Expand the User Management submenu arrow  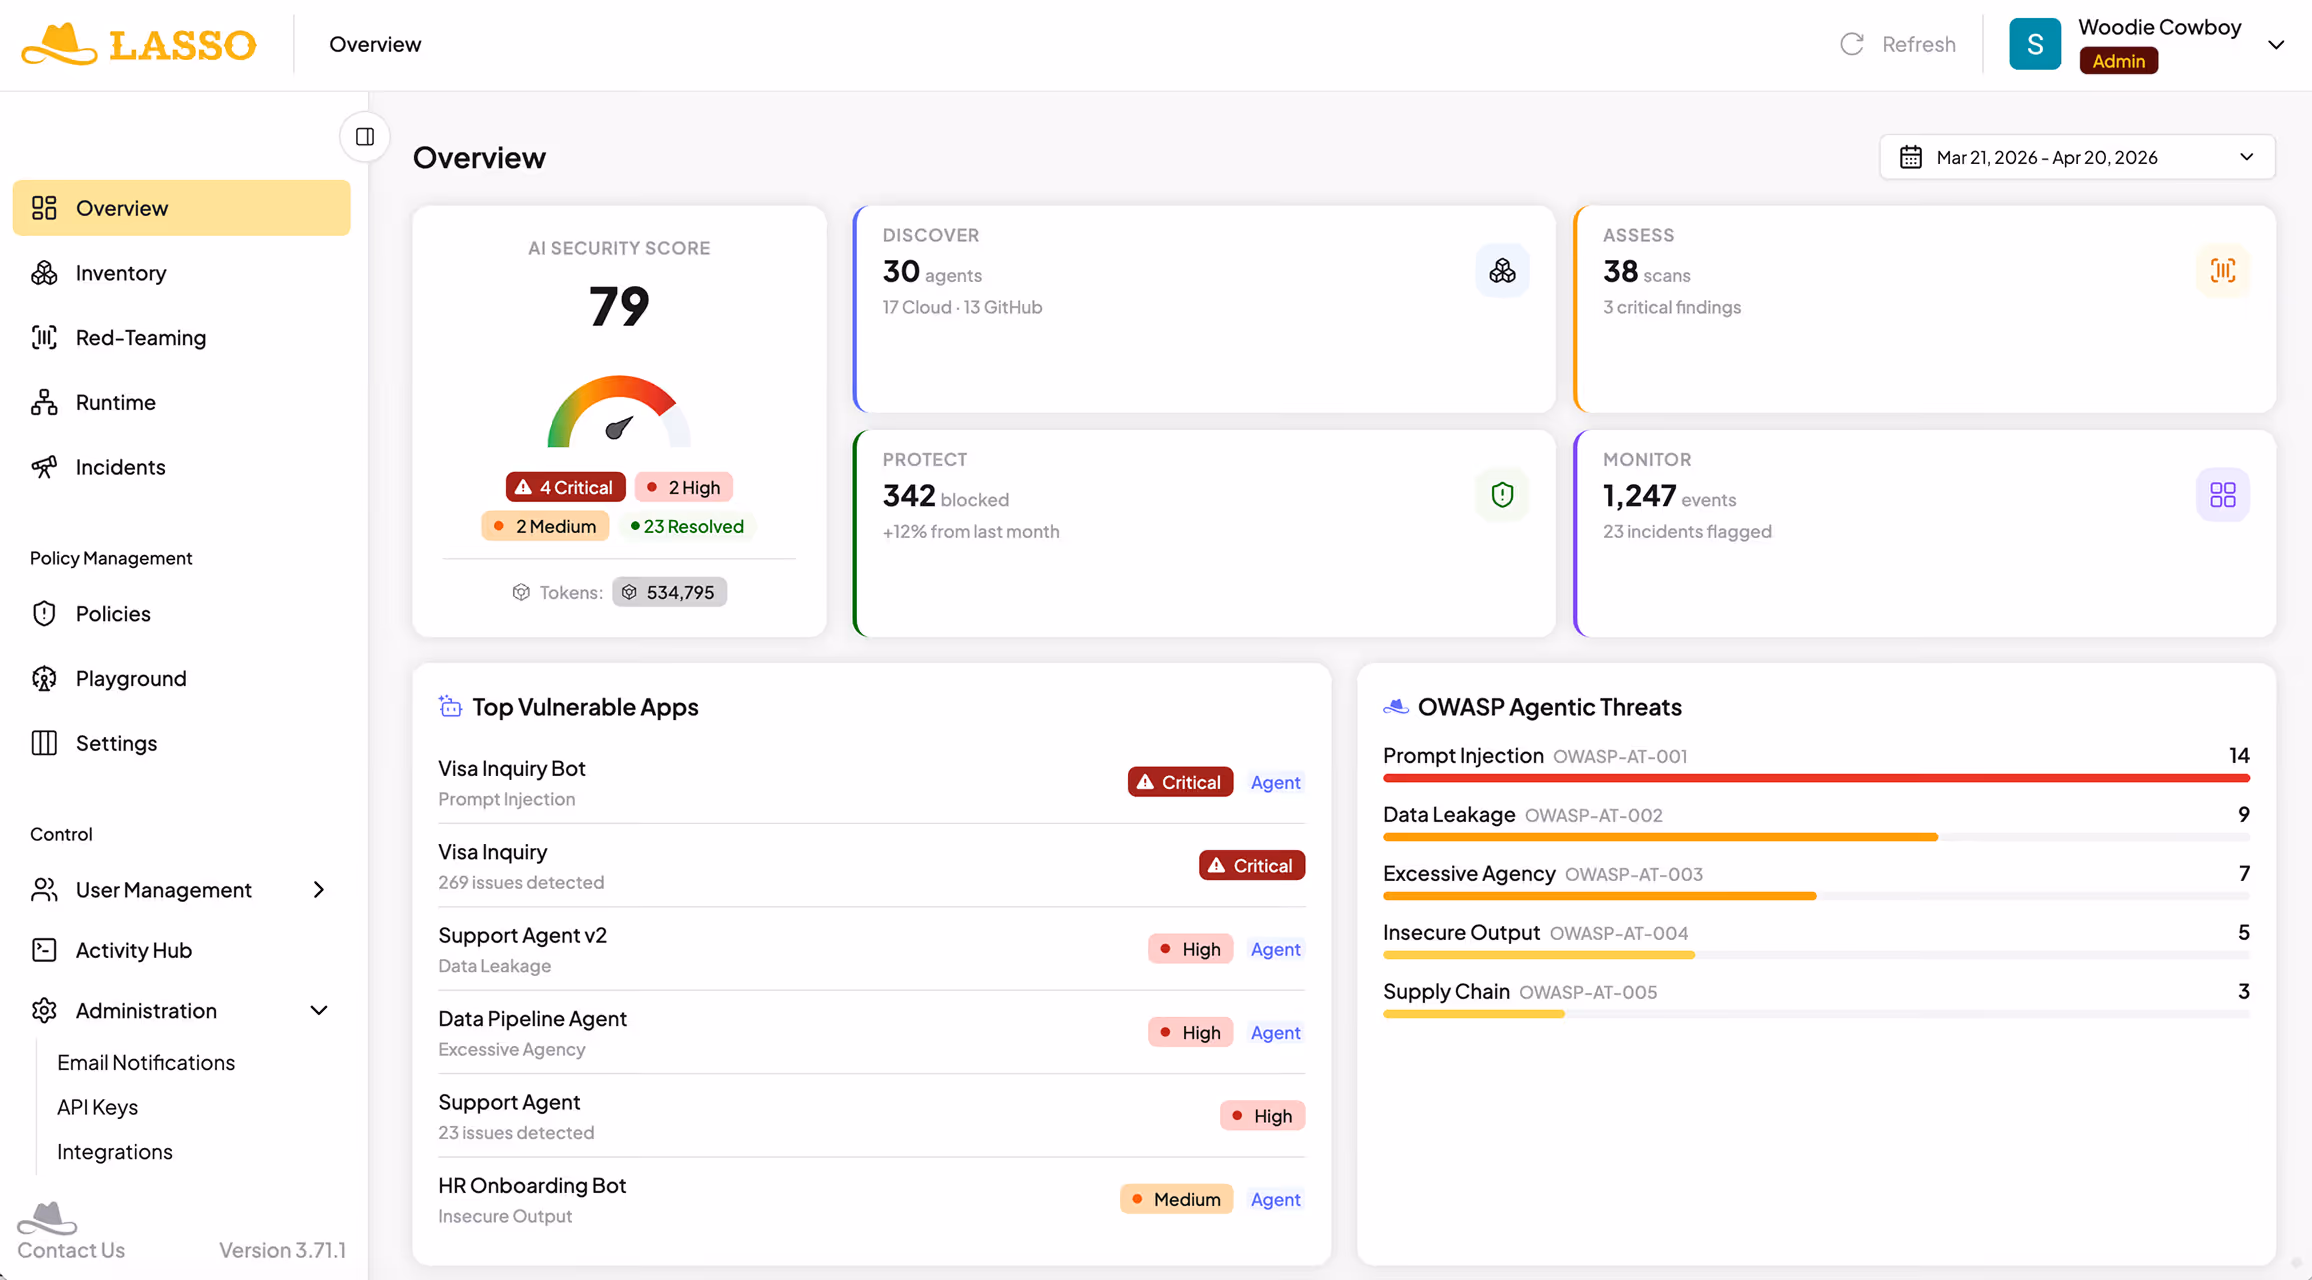pos(319,890)
